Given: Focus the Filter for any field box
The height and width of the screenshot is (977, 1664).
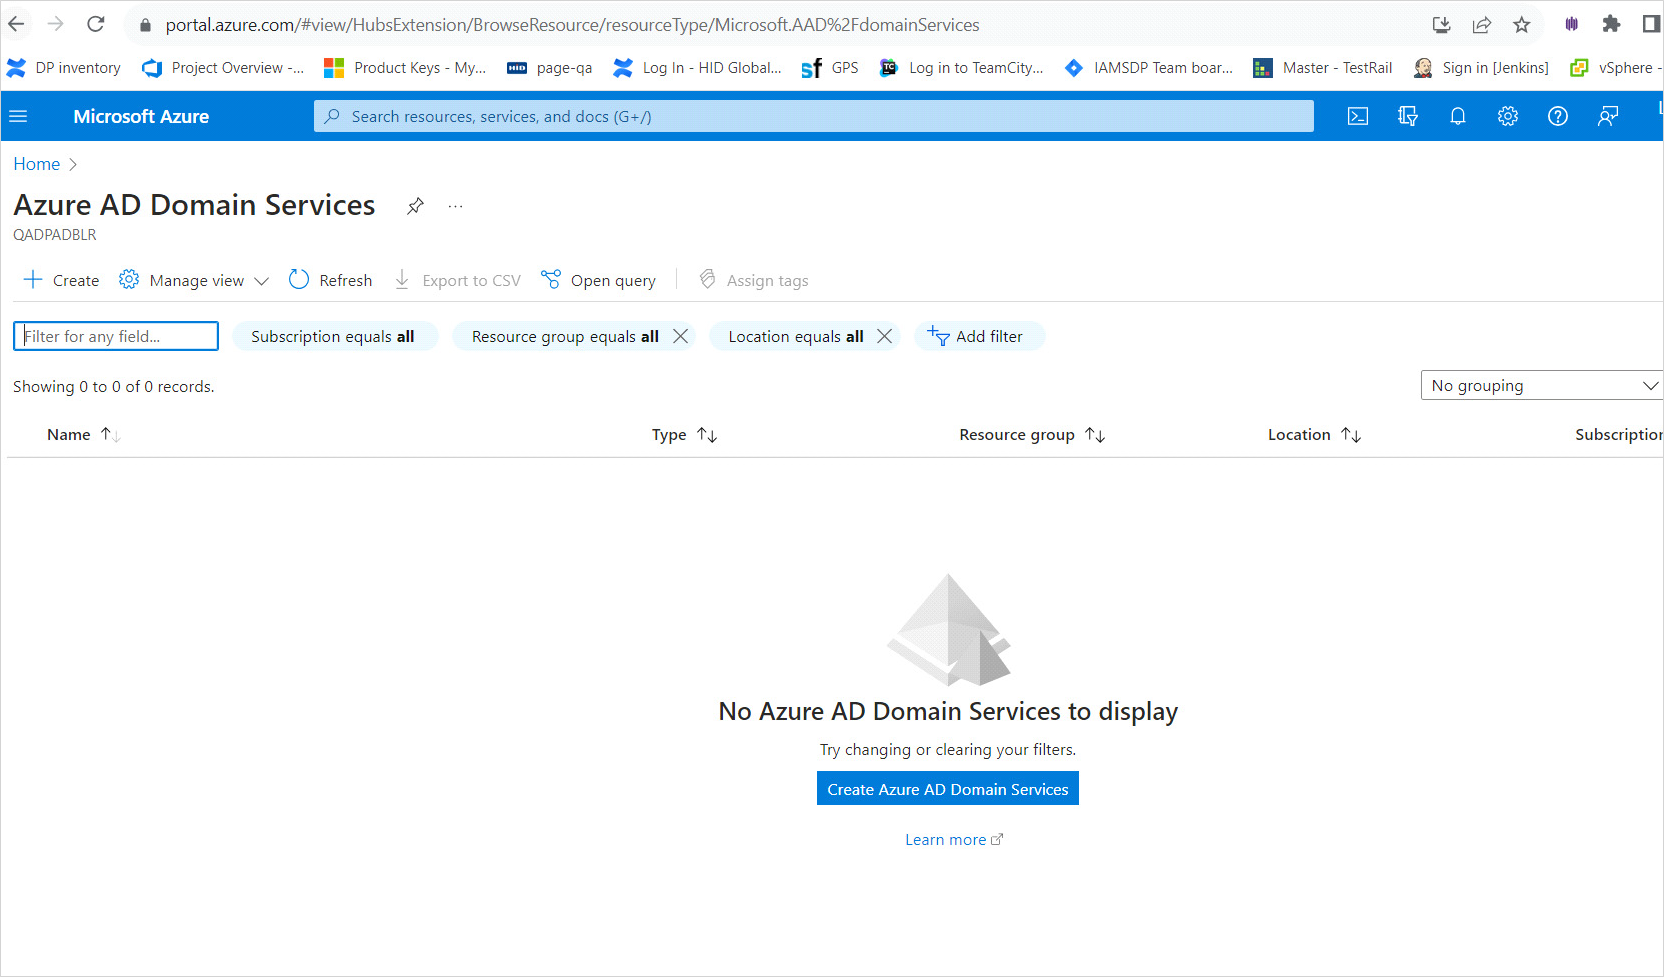Looking at the screenshot, I should (x=116, y=337).
